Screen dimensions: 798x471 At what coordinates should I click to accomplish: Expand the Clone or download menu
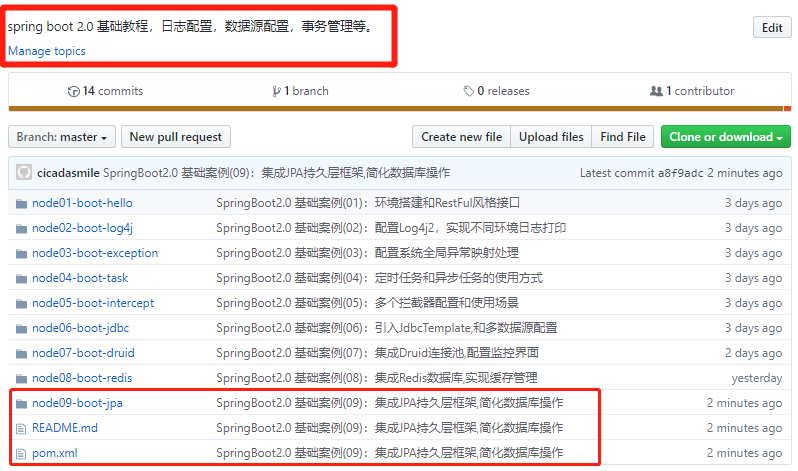(x=726, y=136)
